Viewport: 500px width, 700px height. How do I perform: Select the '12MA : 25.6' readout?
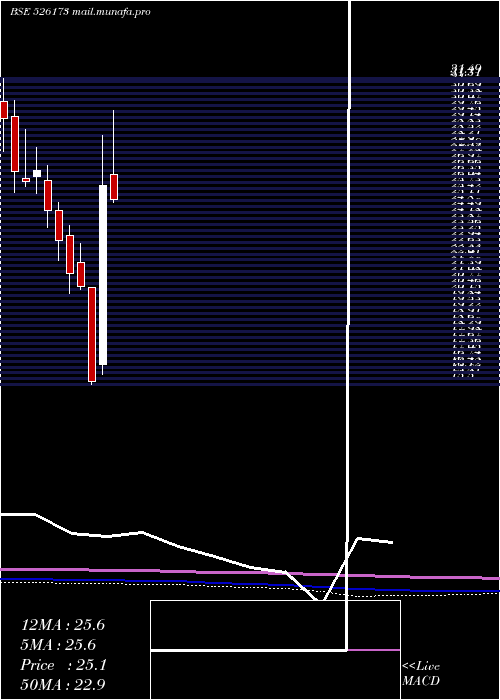pyautogui.click(x=63, y=625)
